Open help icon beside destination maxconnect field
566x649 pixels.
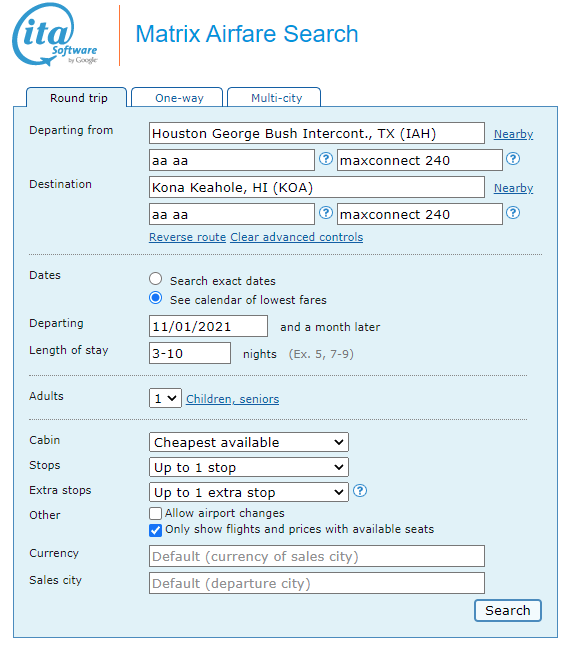513,213
